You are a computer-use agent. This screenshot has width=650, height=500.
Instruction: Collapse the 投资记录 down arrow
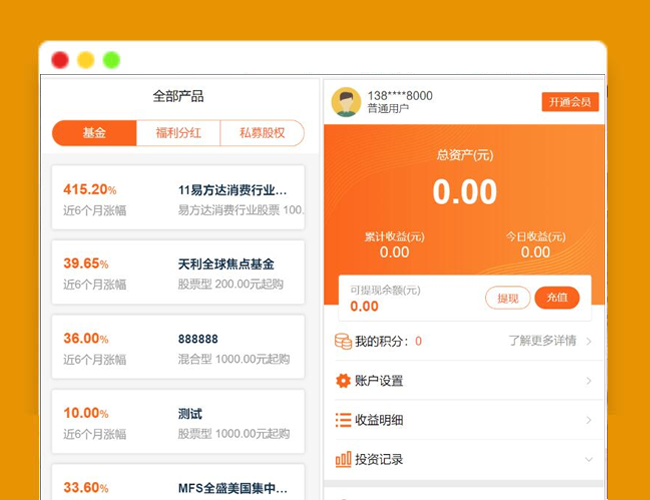click(589, 459)
